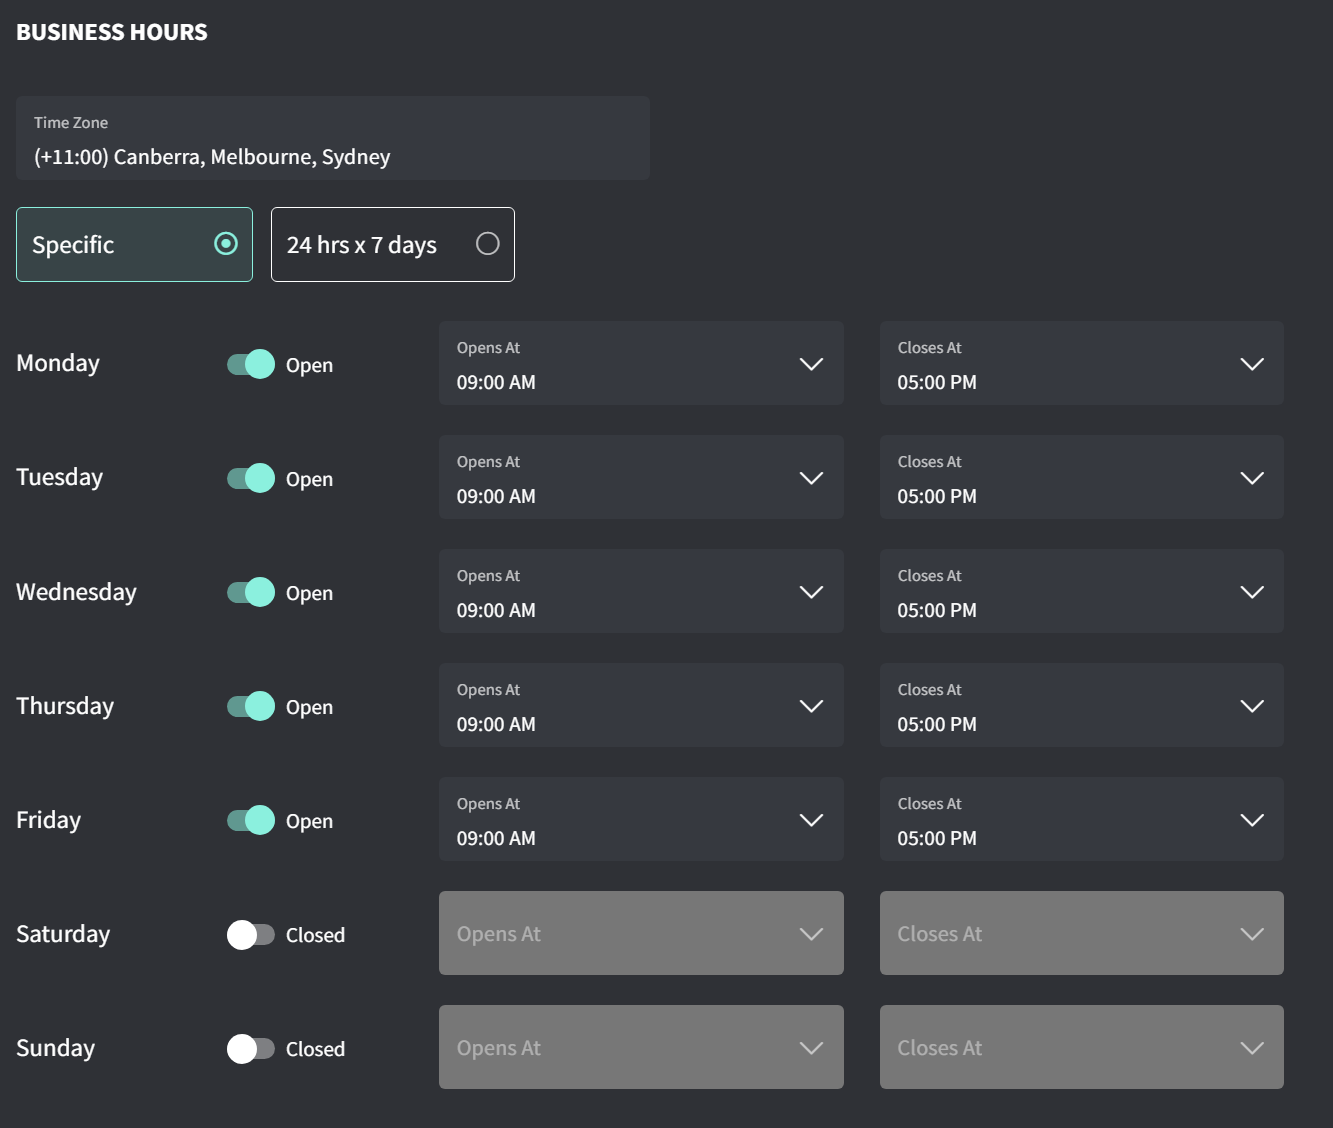Click Friday's Opens At chevron arrow
The height and width of the screenshot is (1128, 1333).
(811, 820)
